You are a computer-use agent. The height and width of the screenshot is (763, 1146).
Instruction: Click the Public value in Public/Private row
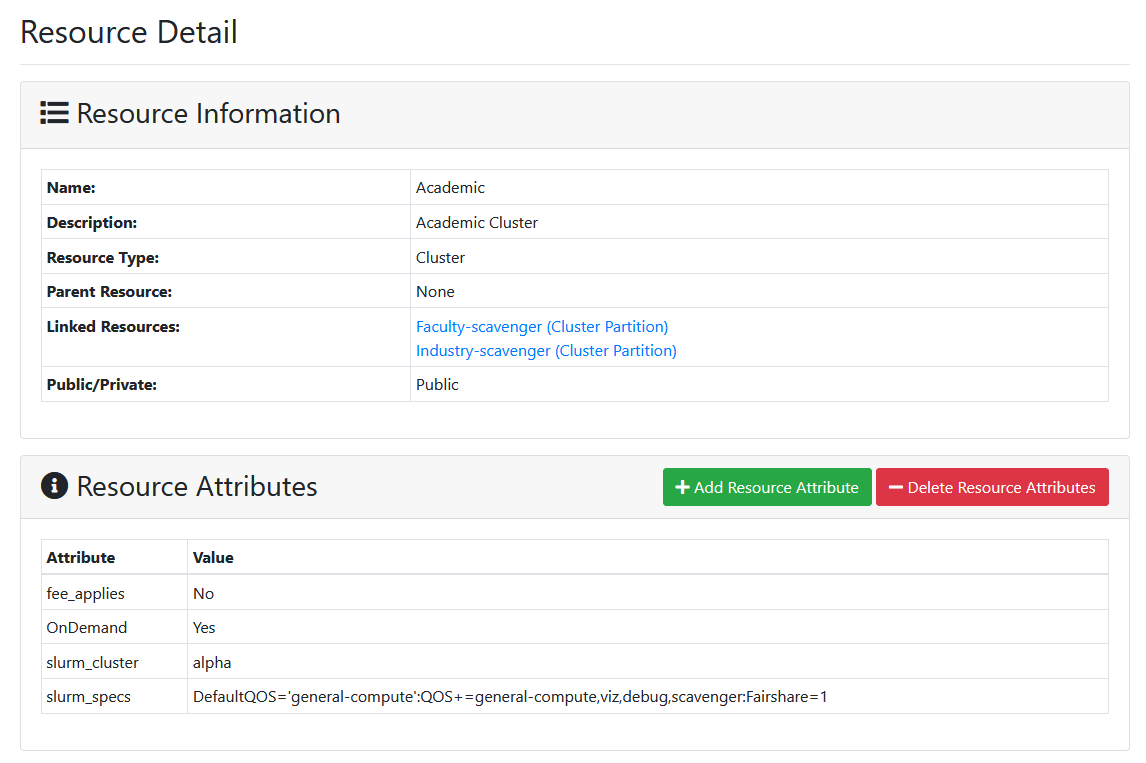[x=437, y=385]
